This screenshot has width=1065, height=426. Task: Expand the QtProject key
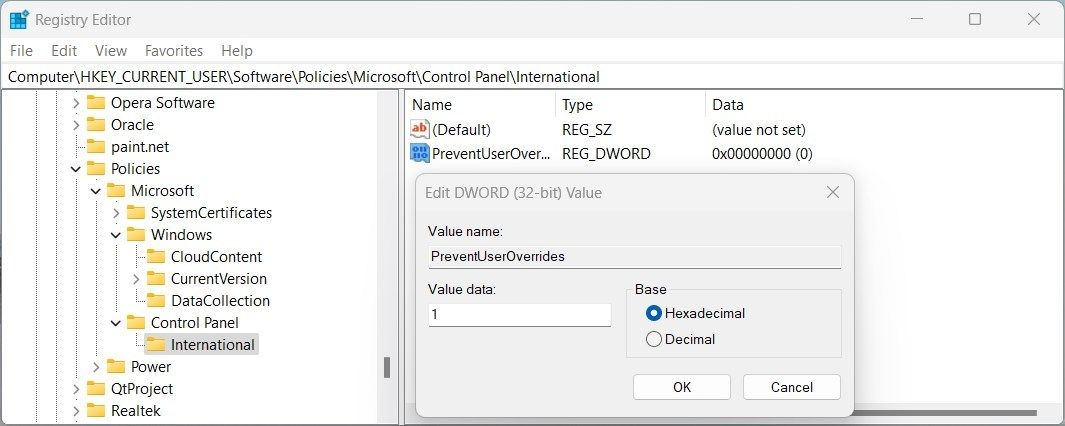click(x=76, y=389)
